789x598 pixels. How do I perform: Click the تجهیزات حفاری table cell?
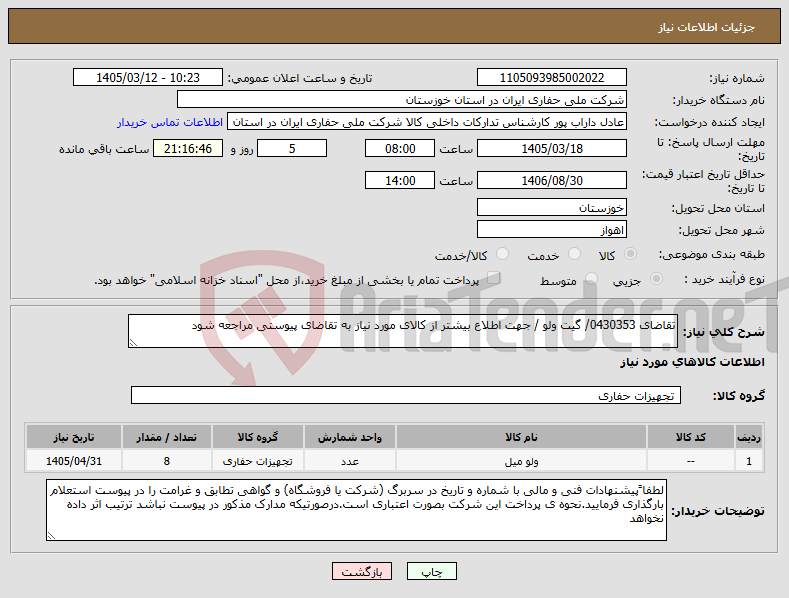click(258, 461)
